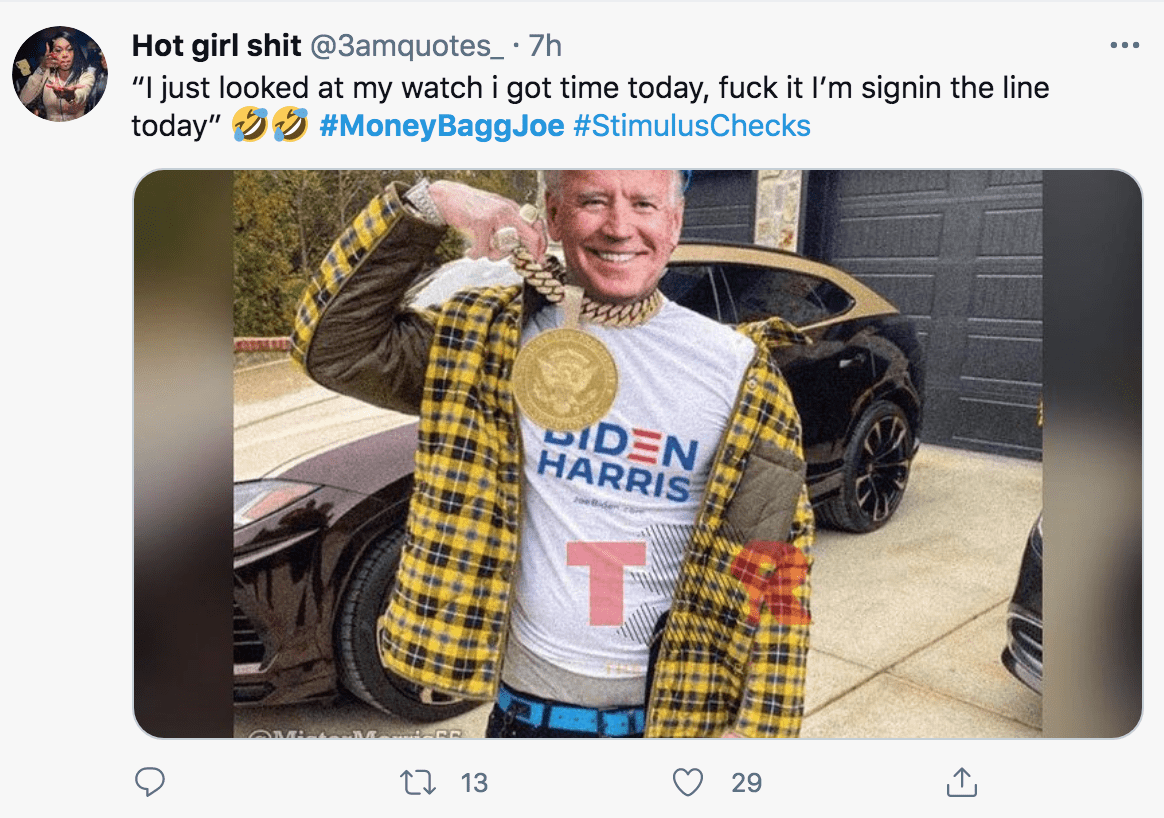The width and height of the screenshot is (1164, 818).
Task: Retweet this post using the arrows icon
Action: [418, 782]
